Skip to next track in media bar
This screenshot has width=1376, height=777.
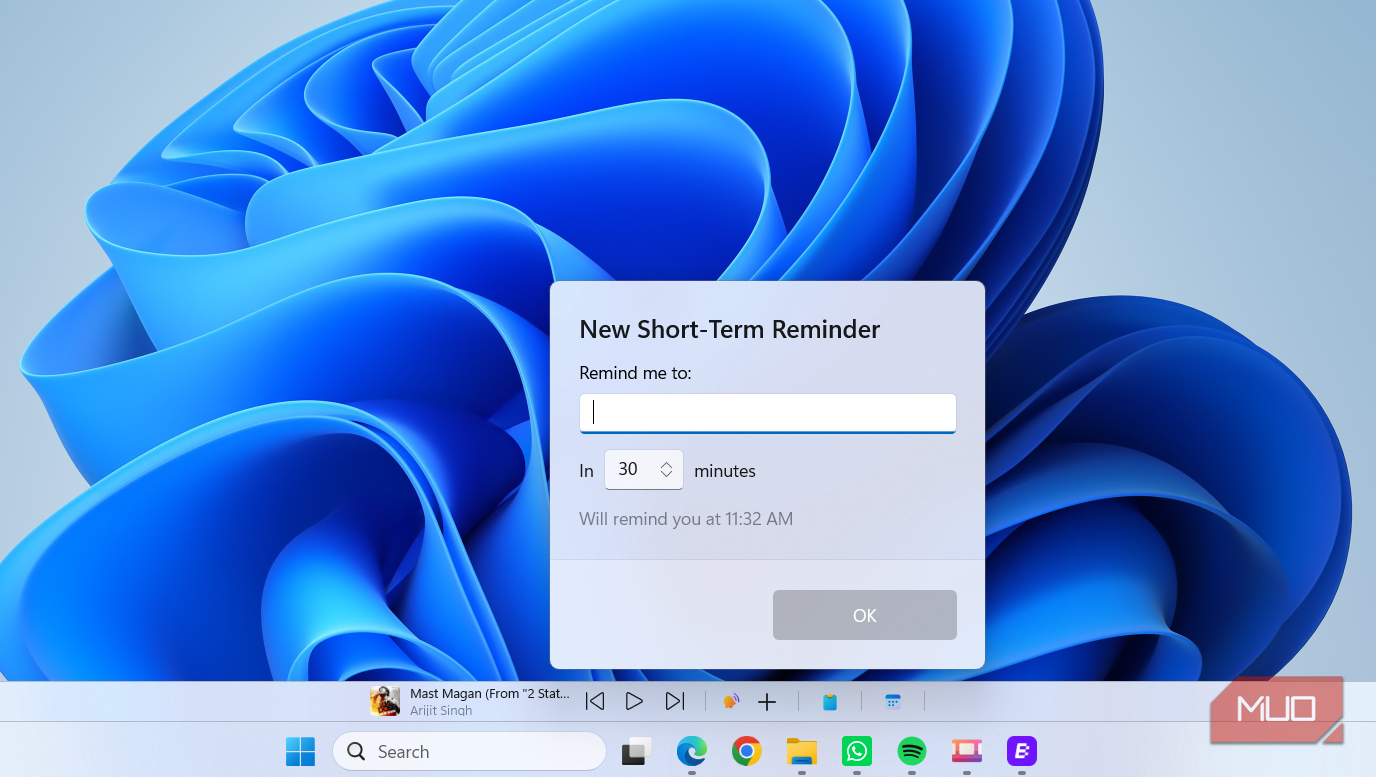pos(675,702)
